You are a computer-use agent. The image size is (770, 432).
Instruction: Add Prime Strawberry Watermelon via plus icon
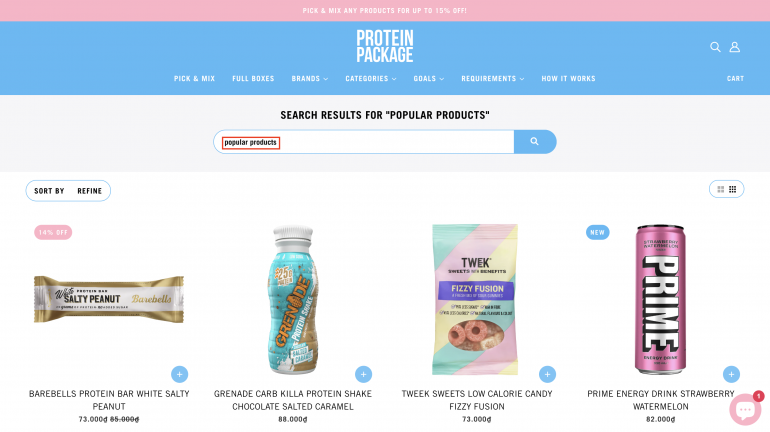coord(731,374)
